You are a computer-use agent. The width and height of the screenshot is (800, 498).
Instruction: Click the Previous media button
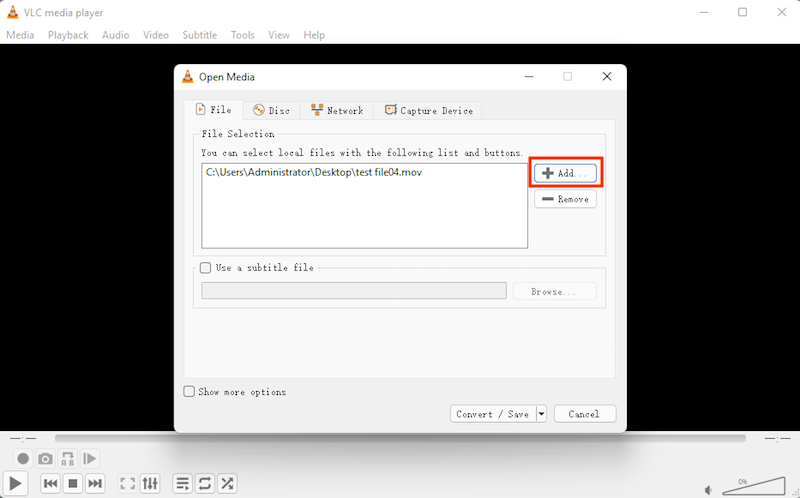(x=51, y=483)
